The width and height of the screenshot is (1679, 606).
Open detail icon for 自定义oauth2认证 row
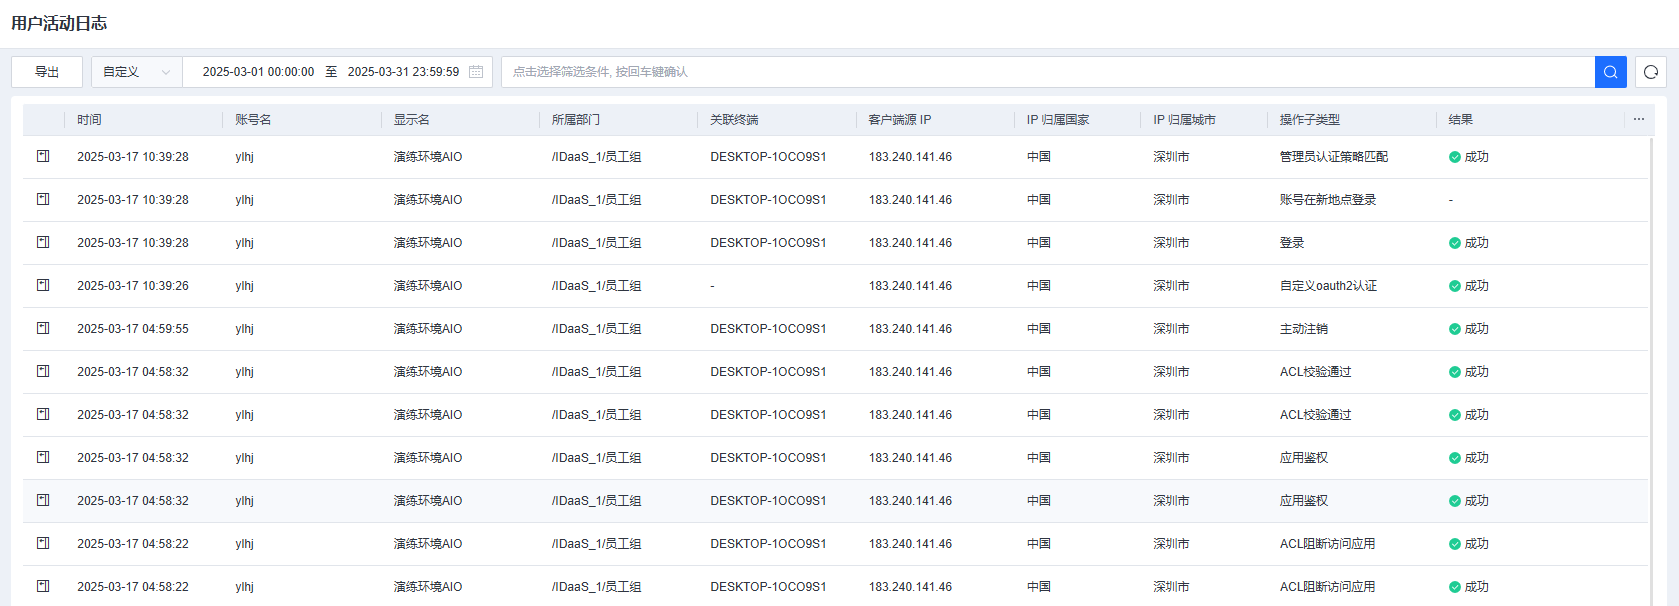[x=43, y=285]
